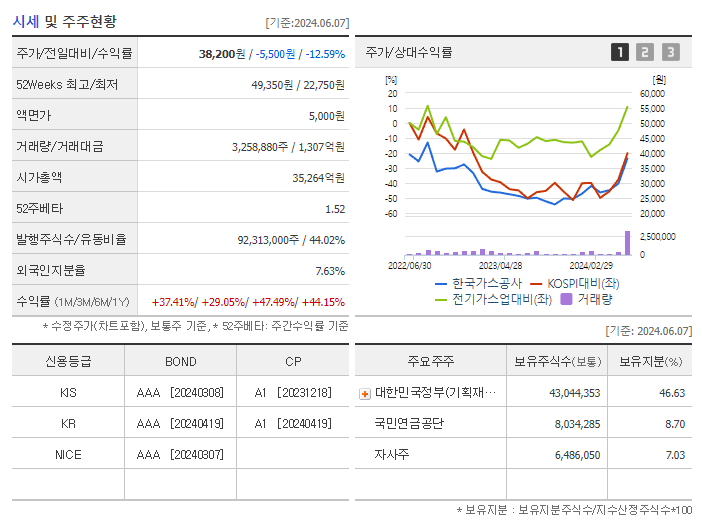Select the 3M return +29.05%
Image resolution: width=702 pixels, height=525 pixels.
pyautogui.click(x=223, y=302)
